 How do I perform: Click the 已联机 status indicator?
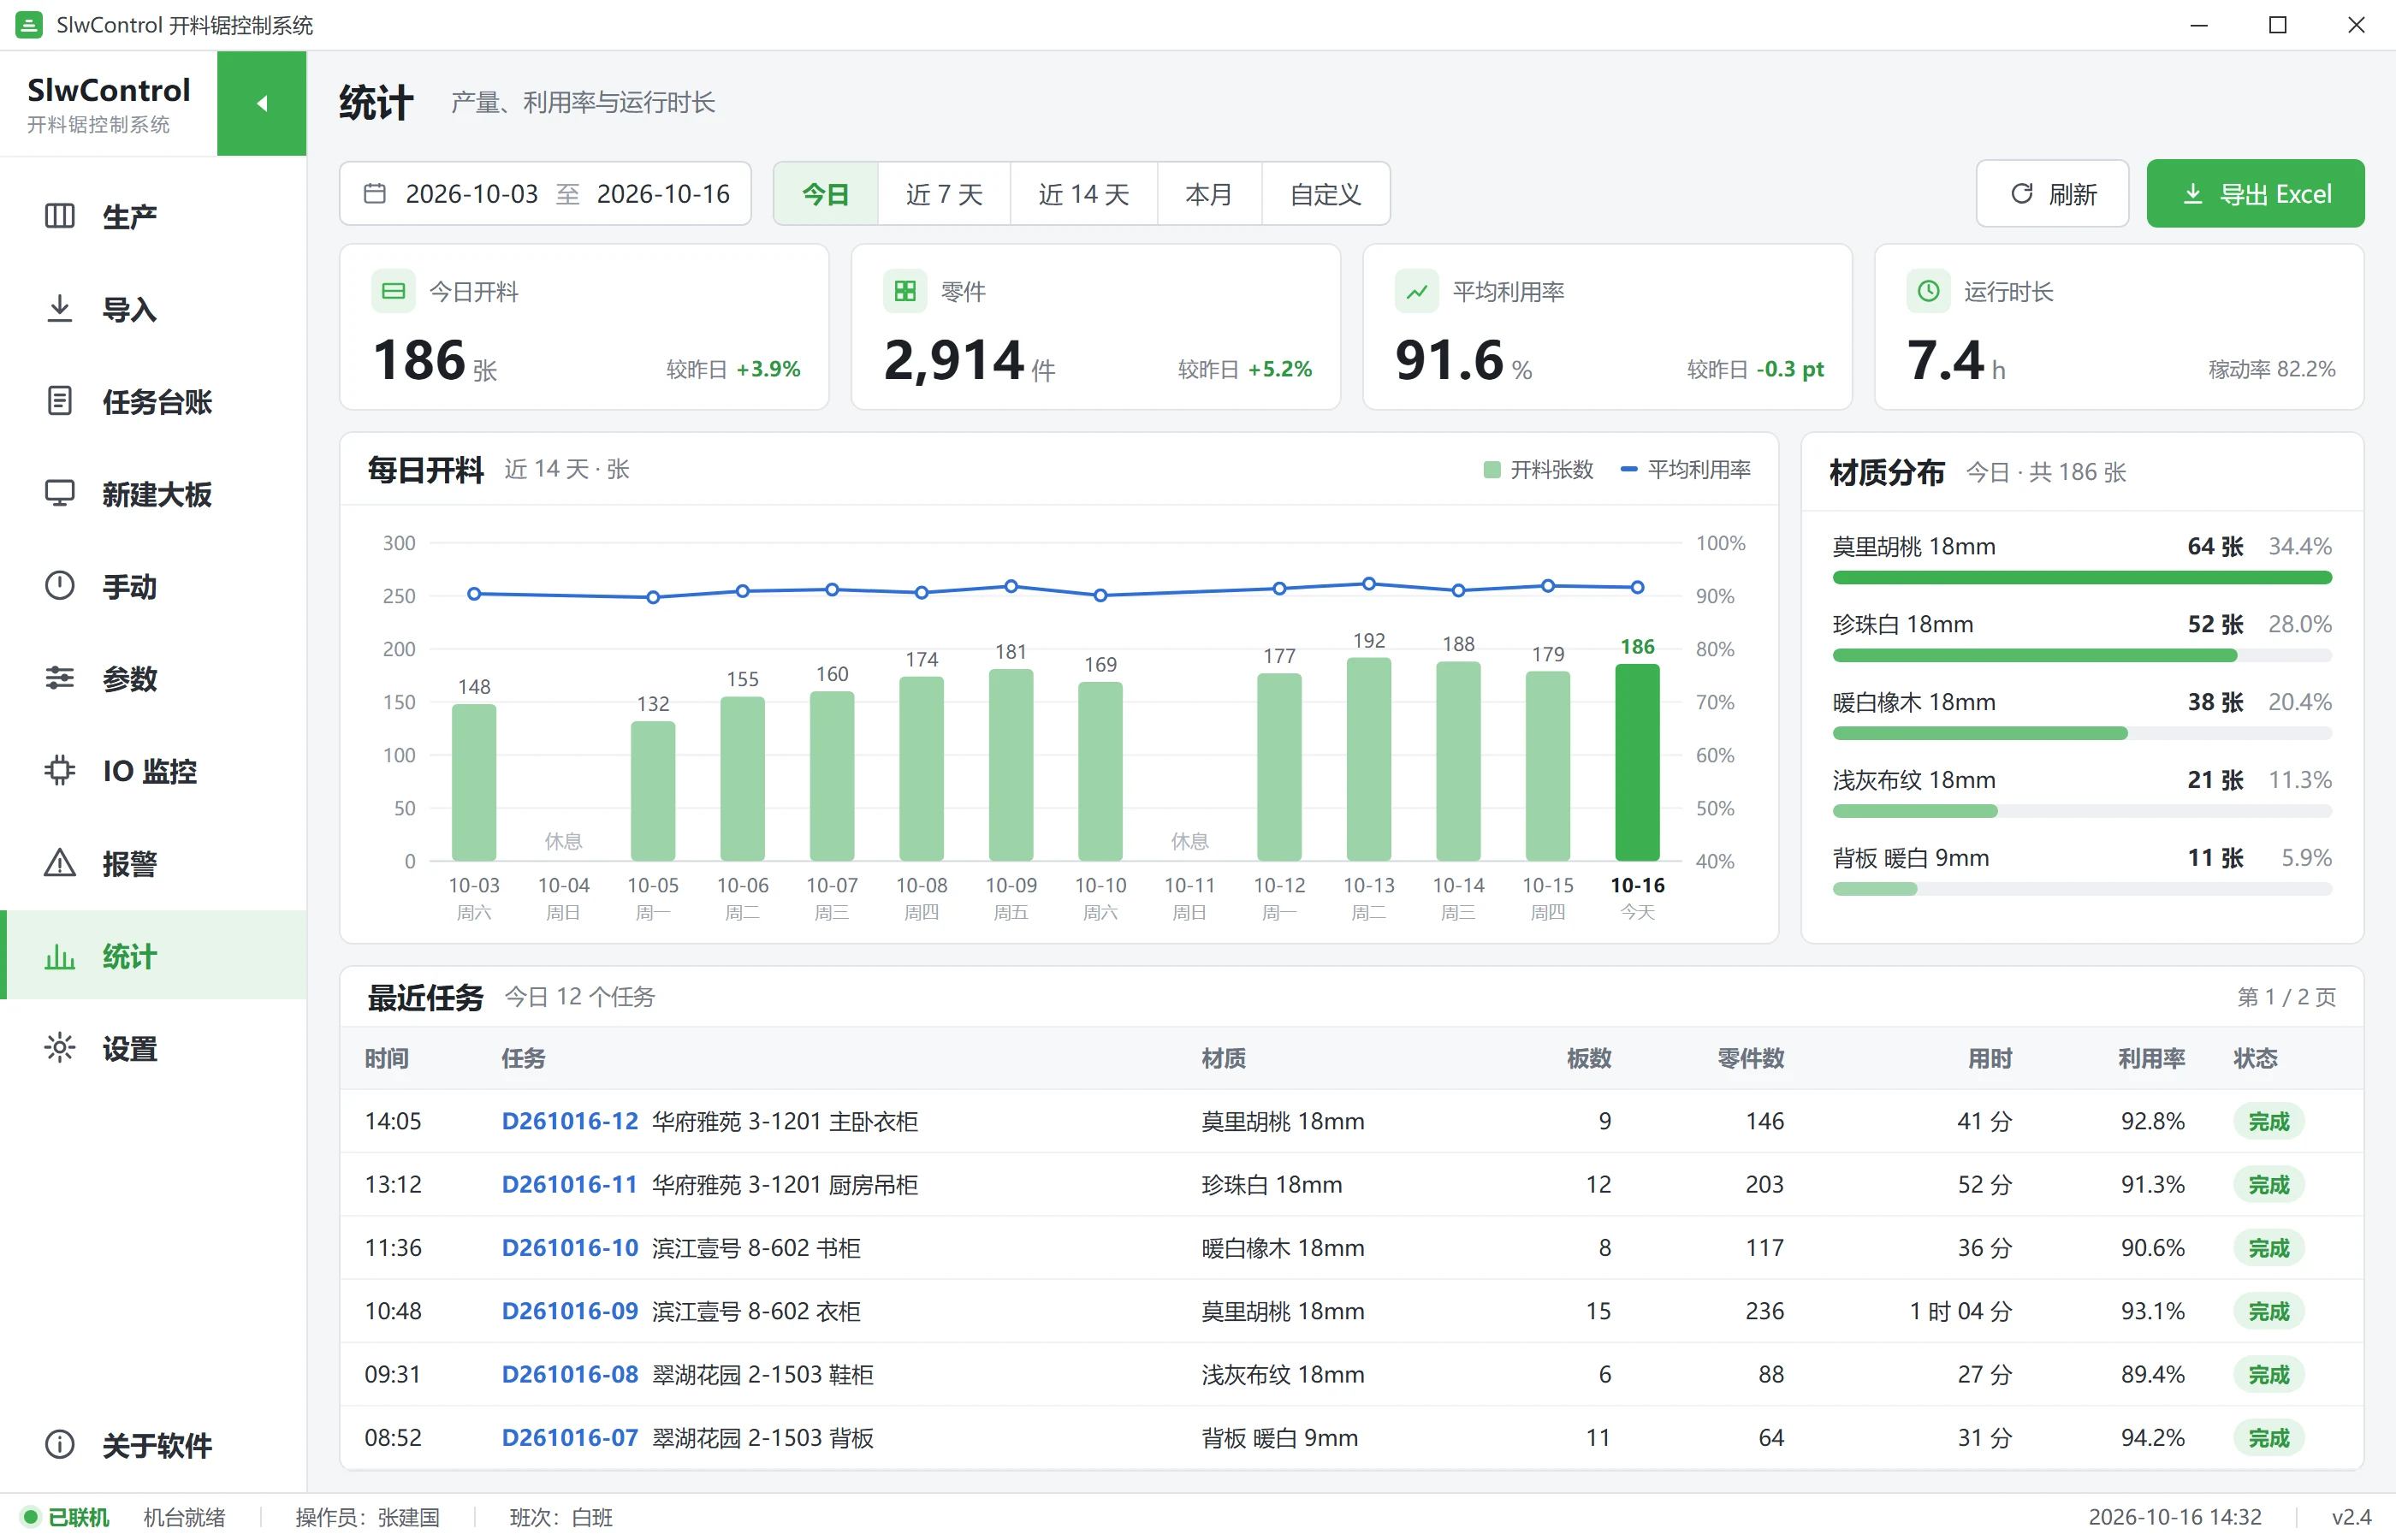[66, 1517]
